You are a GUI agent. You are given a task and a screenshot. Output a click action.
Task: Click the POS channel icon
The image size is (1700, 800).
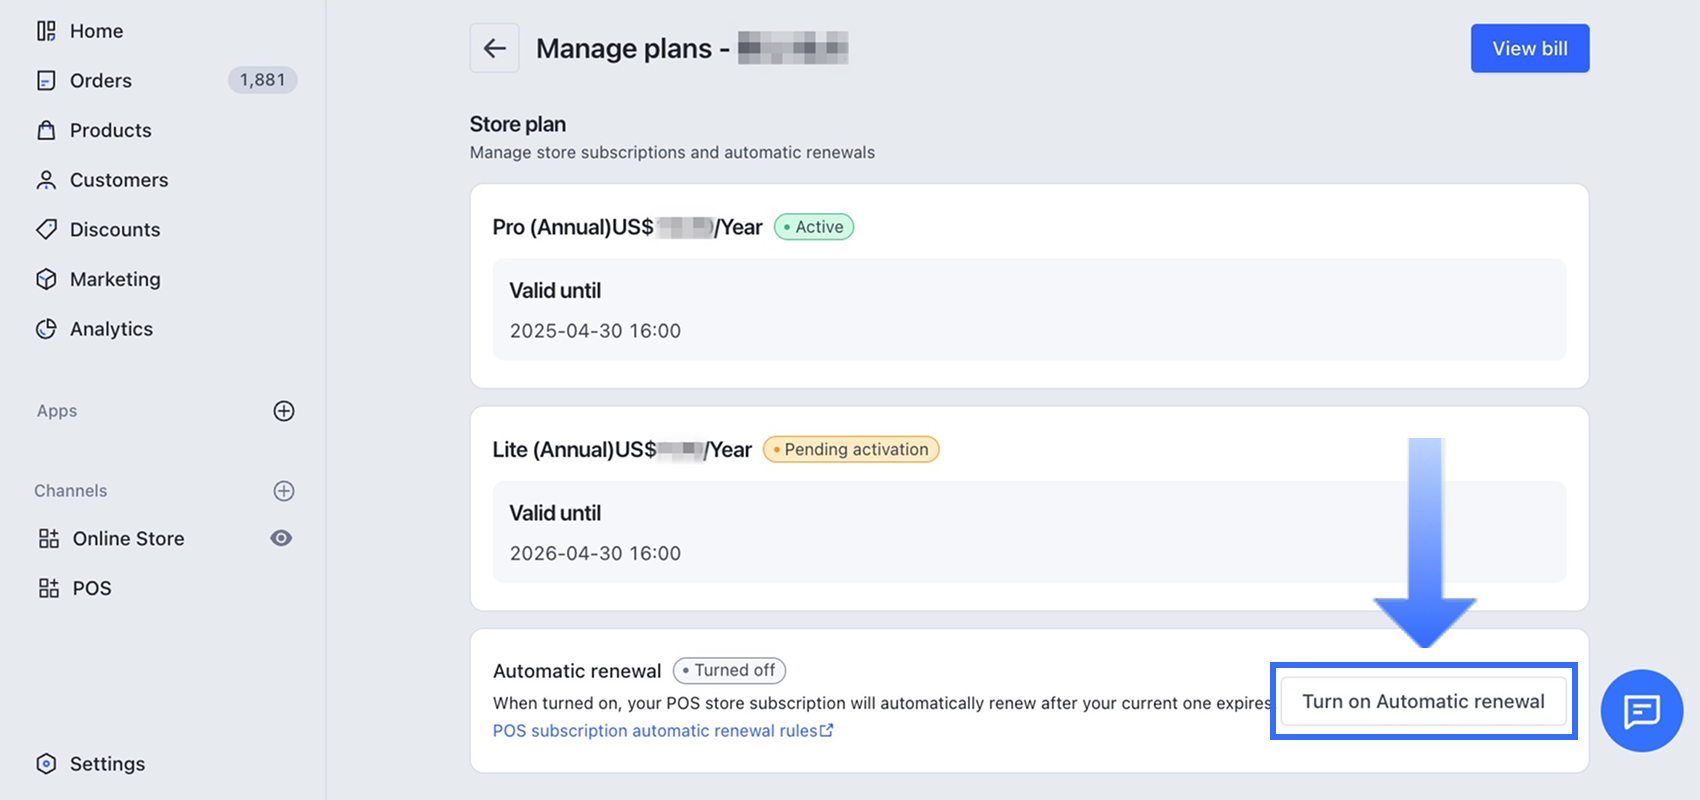pos(48,588)
